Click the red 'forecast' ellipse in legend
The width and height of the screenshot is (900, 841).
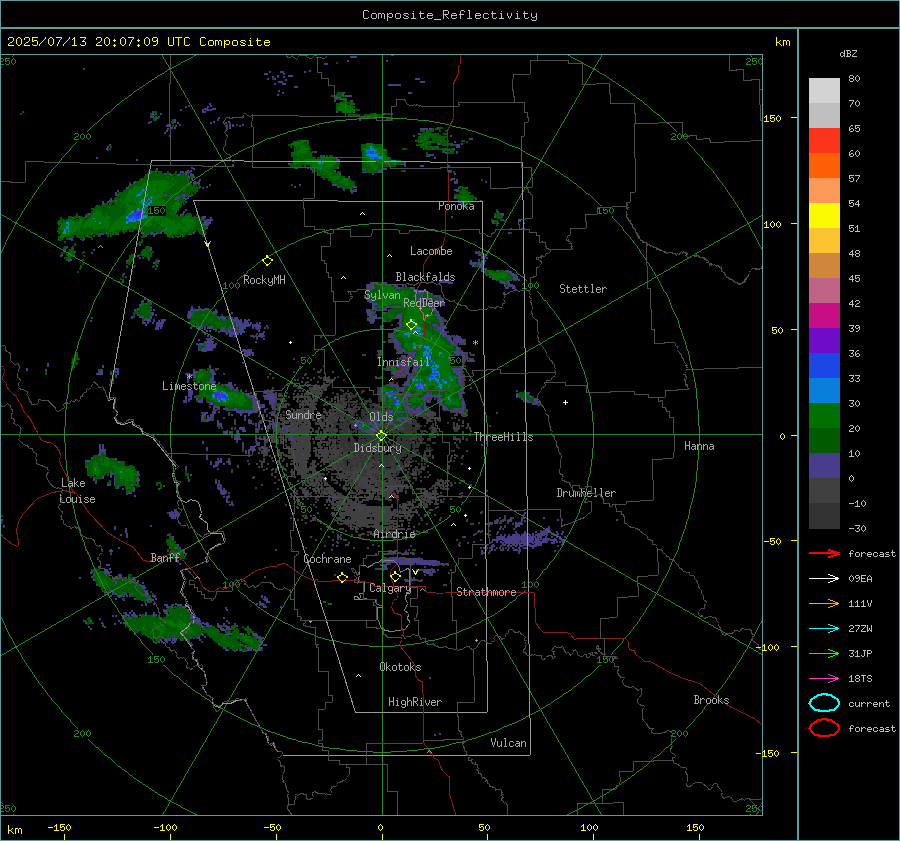click(x=824, y=728)
